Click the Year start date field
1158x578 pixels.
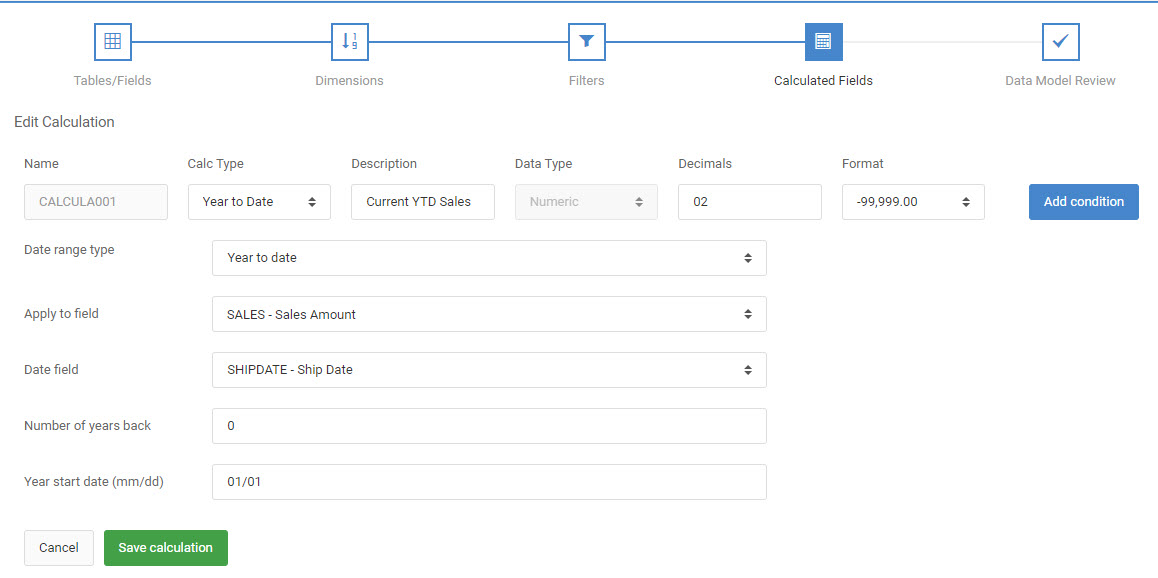pyautogui.click(x=489, y=482)
